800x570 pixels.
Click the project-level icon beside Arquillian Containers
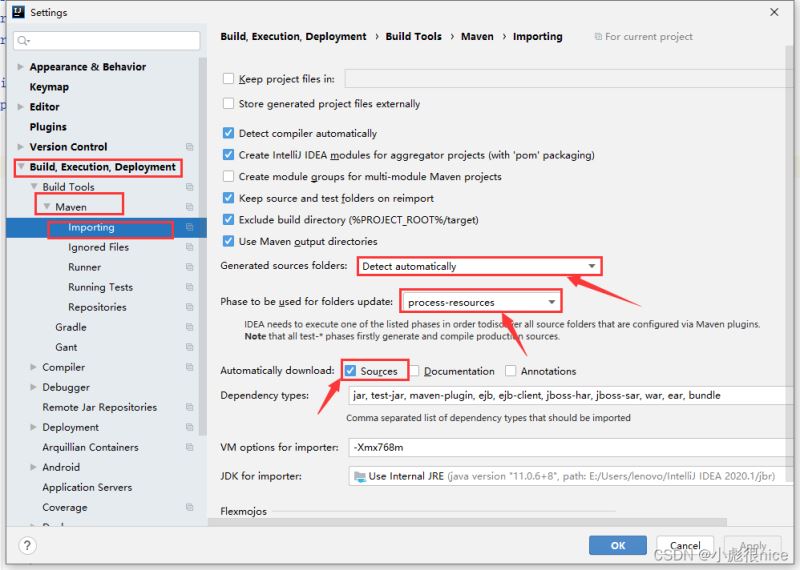(x=190, y=447)
